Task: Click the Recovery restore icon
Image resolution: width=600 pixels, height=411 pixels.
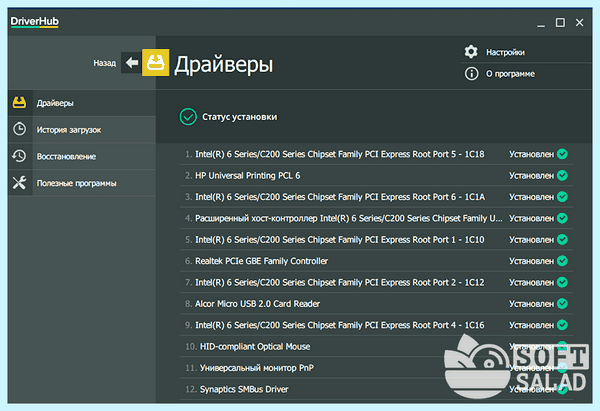Action: (19, 156)
